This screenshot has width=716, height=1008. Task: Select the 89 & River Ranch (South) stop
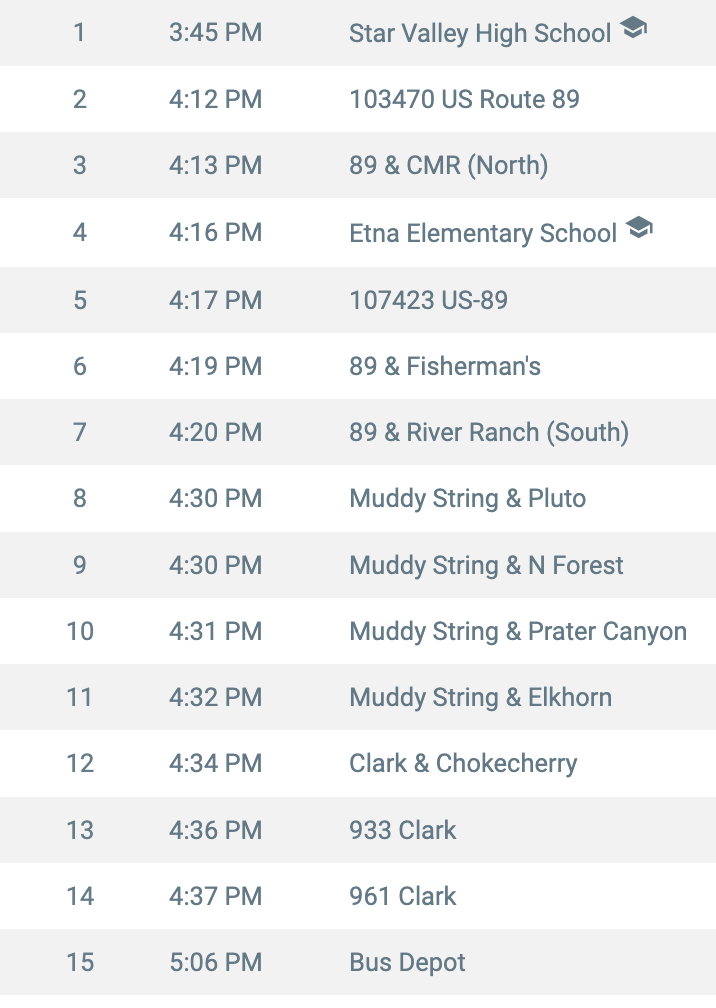[489, 433]
